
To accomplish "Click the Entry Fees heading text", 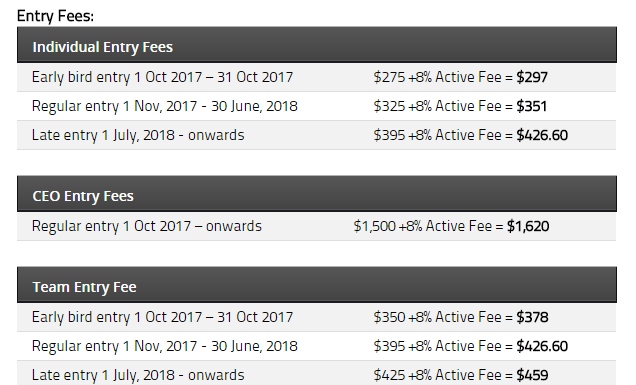I will 55,16.
